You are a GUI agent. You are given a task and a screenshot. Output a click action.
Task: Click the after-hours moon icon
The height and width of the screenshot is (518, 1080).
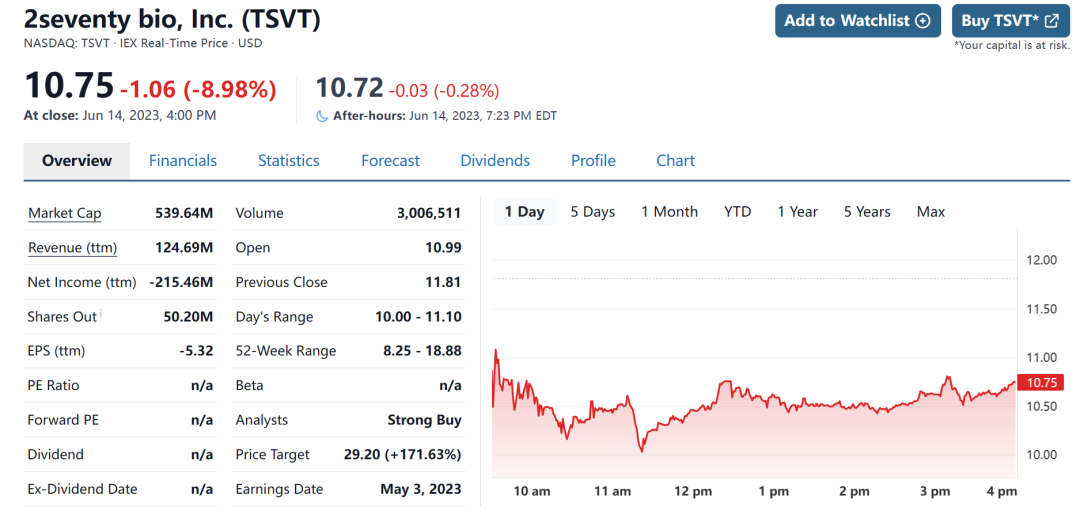click(x=322, y=116)
